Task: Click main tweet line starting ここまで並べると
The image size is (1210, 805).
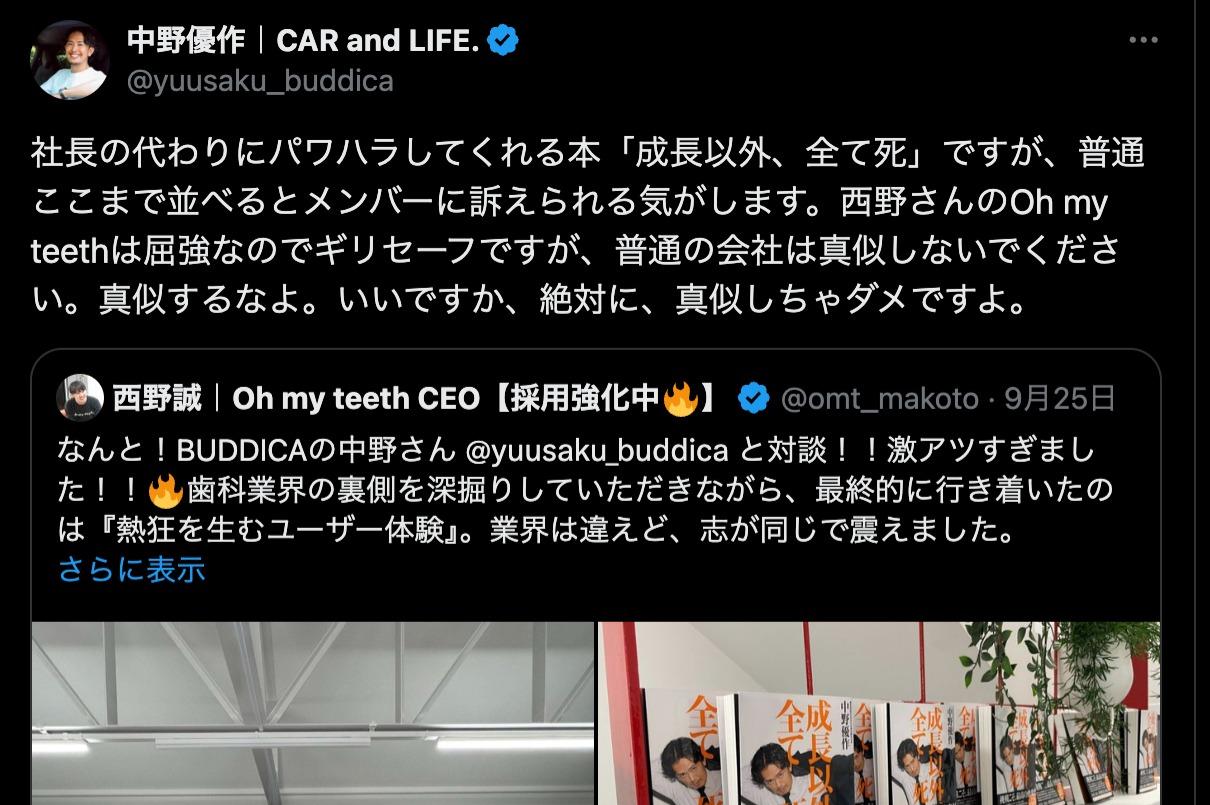Action: click(x=570, y=201)
